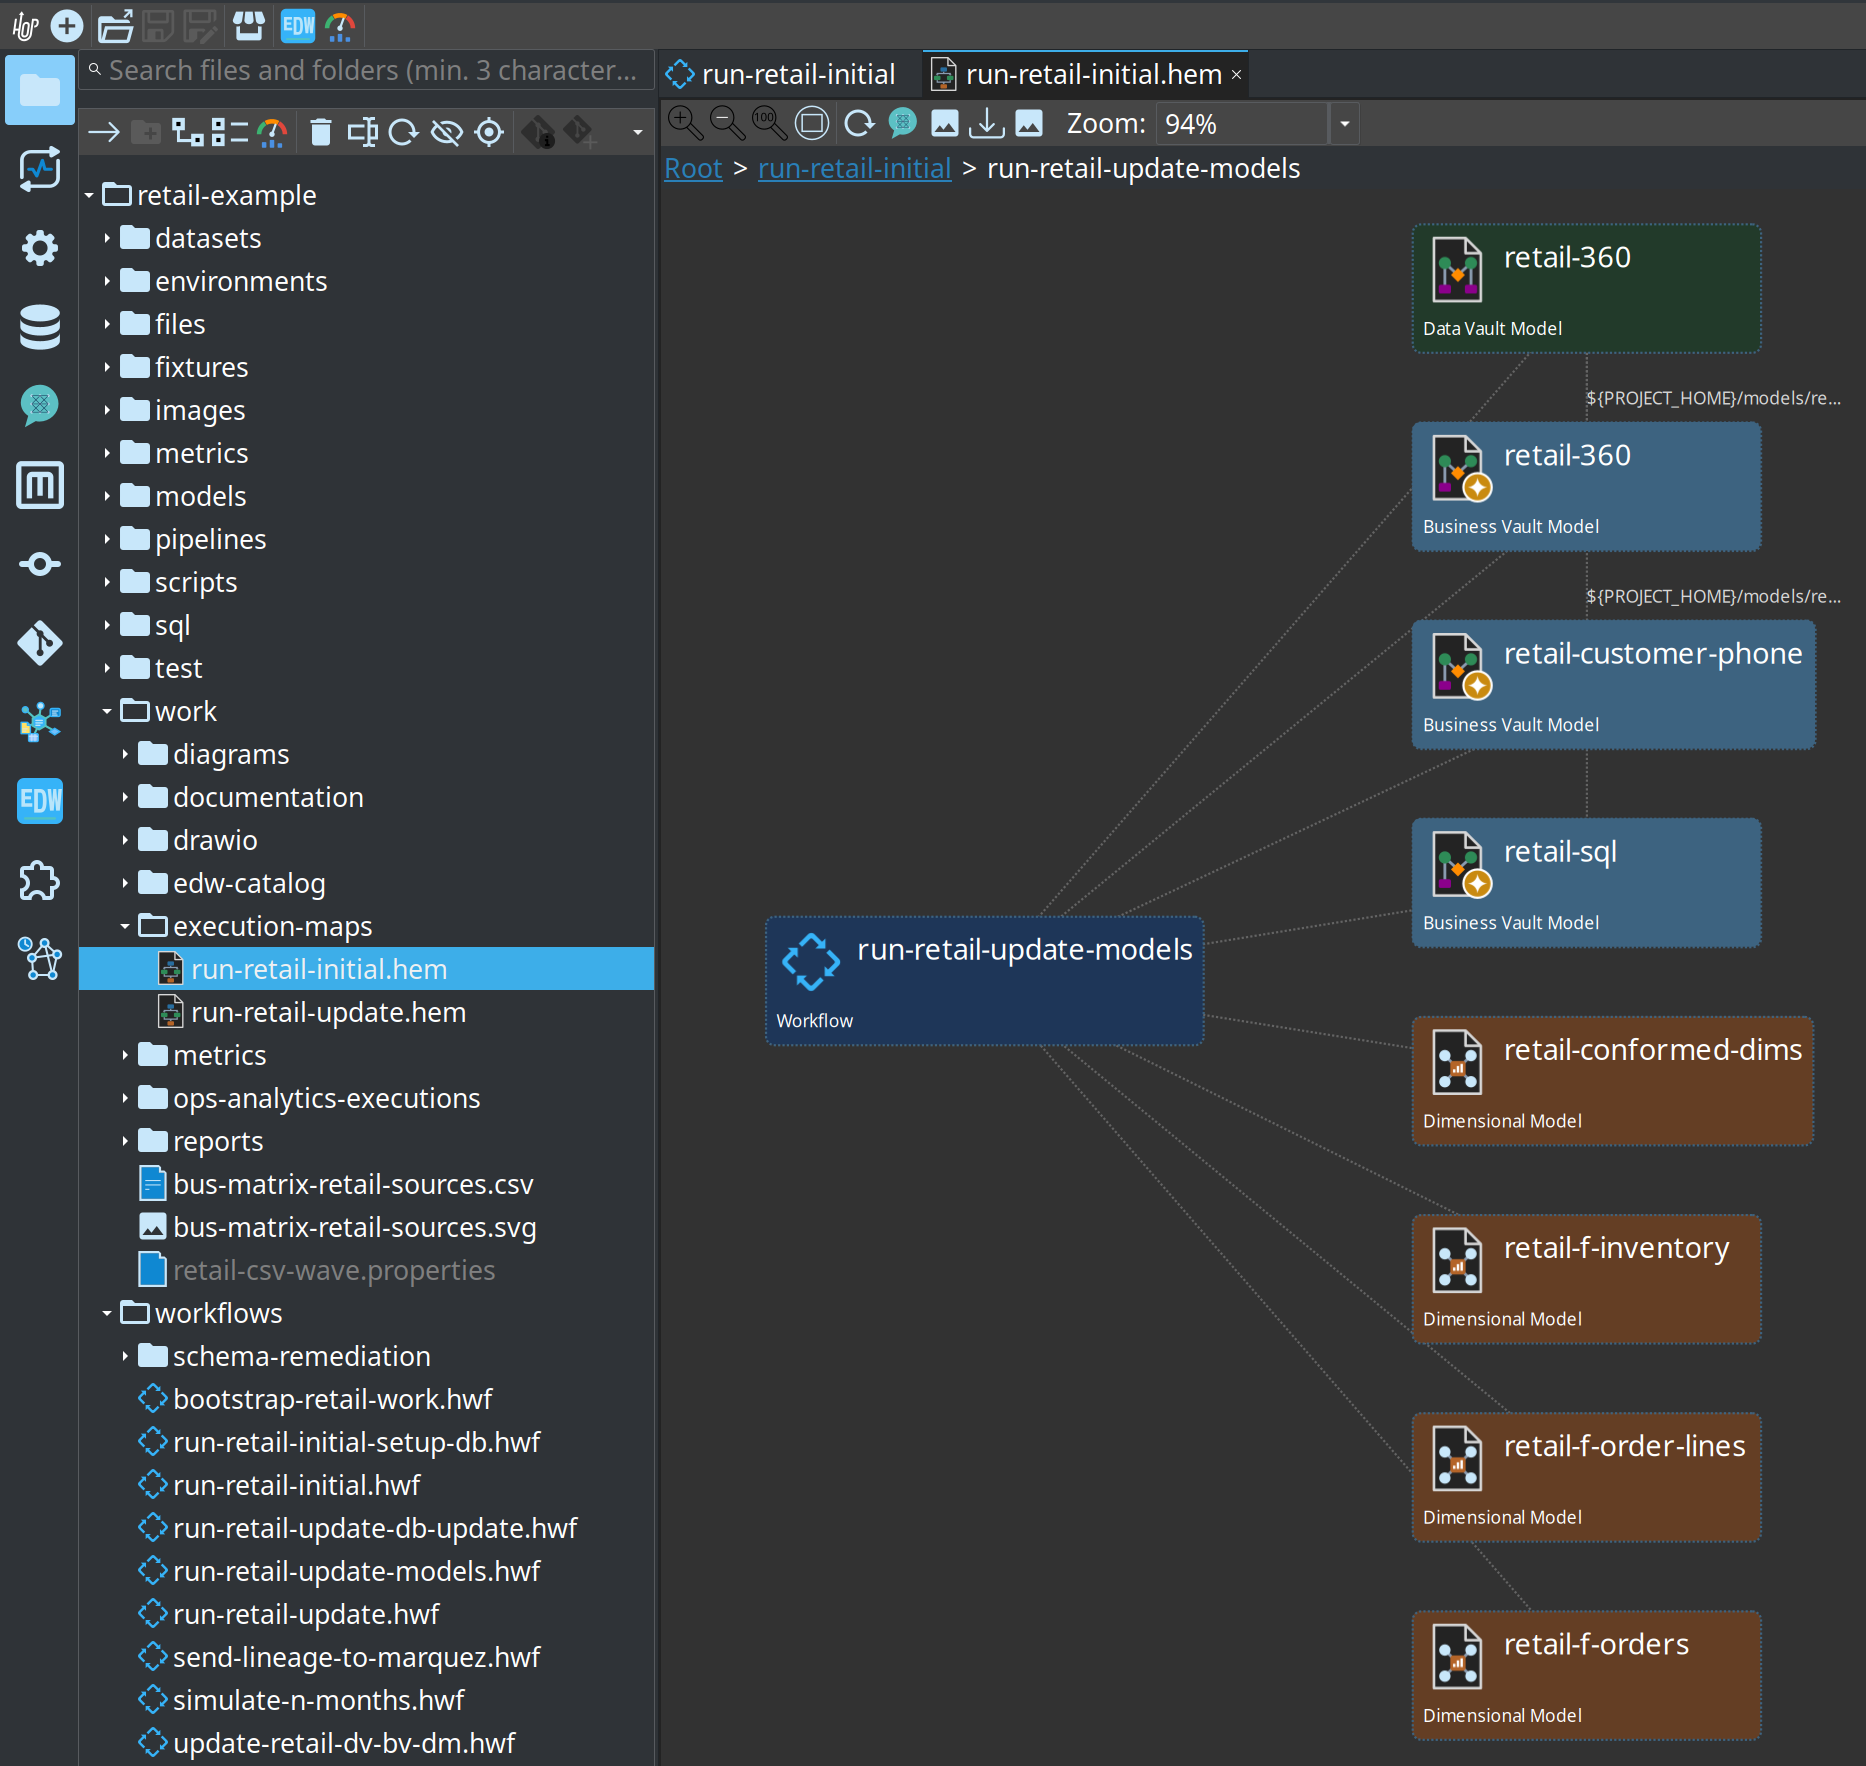Collapse the execution-maps folder
Screen dimensions: 1866x1766
pos(125,926)
